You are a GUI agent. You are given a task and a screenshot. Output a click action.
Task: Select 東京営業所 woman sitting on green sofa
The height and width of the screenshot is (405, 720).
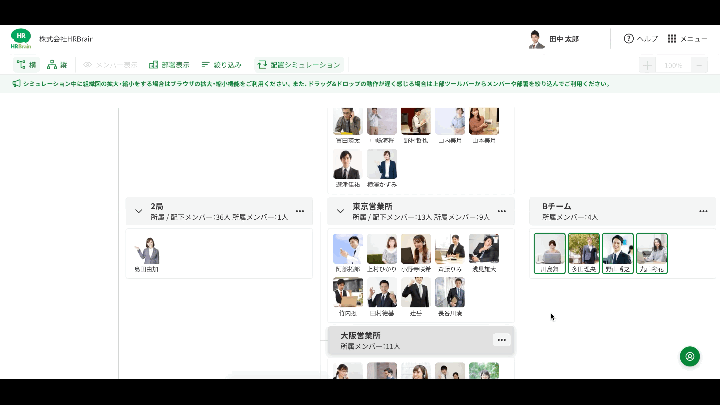(x=382, y=249)
